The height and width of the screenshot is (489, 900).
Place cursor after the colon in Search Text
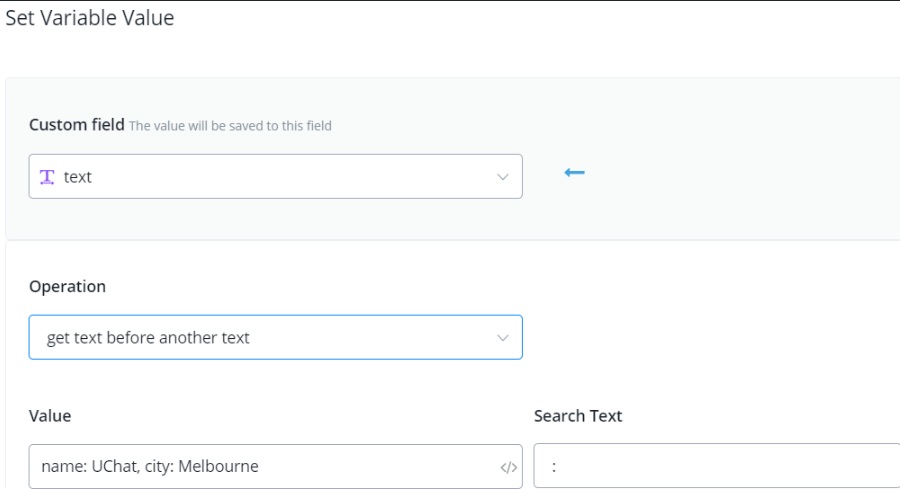pyautogui.click(x=560, y=467)
